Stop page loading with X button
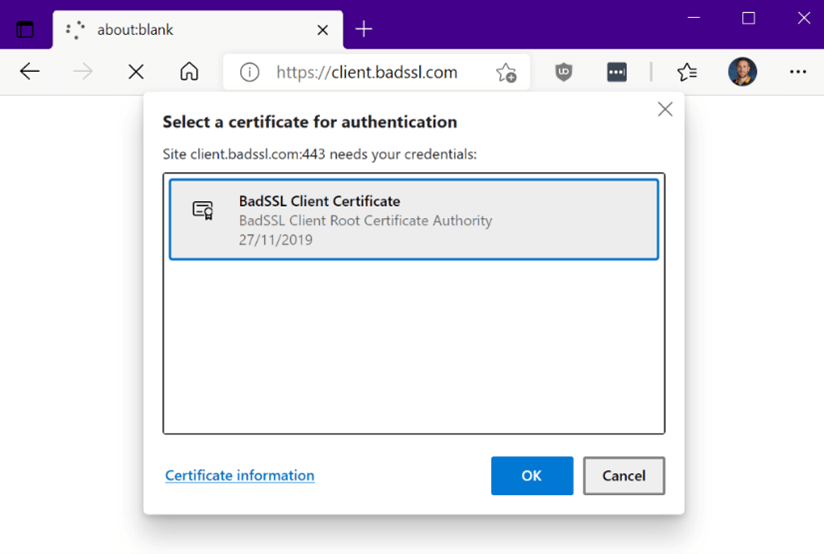This screenshot has height=554, width=824. pos(136,71)
